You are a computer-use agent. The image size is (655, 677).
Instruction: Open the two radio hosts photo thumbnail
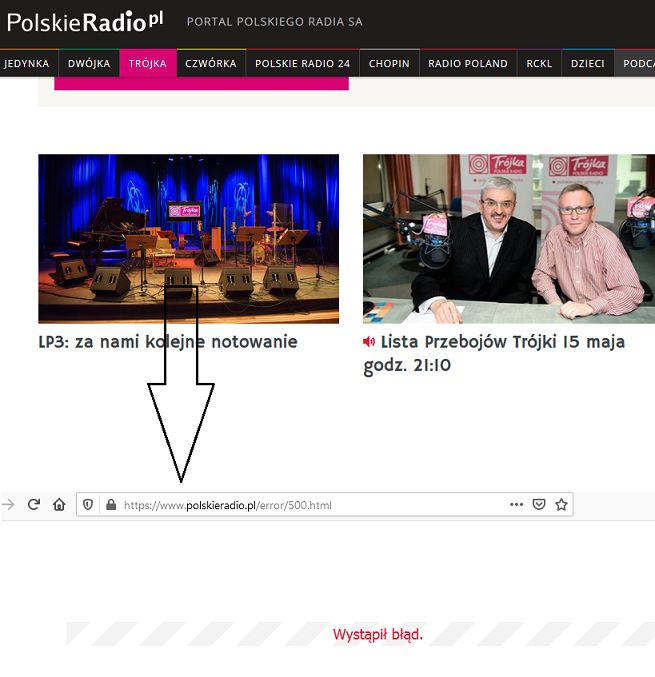point(509,239)
